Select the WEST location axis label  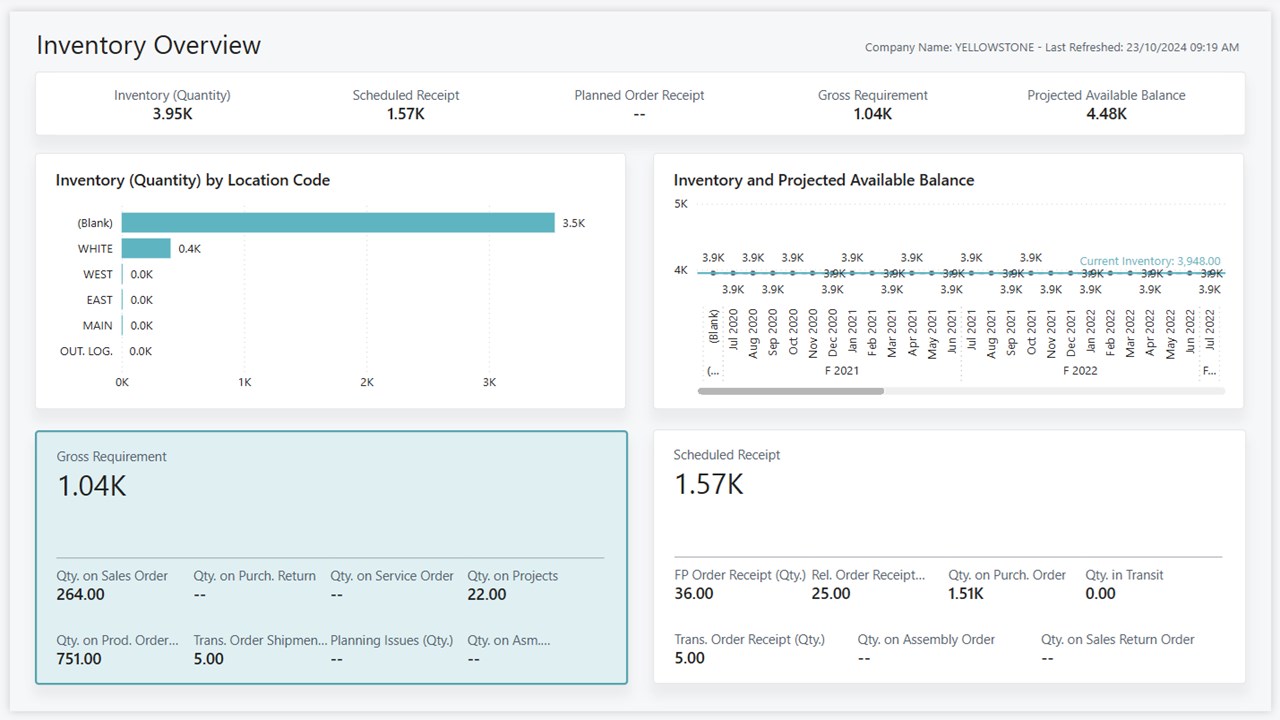tap(98, 274)
